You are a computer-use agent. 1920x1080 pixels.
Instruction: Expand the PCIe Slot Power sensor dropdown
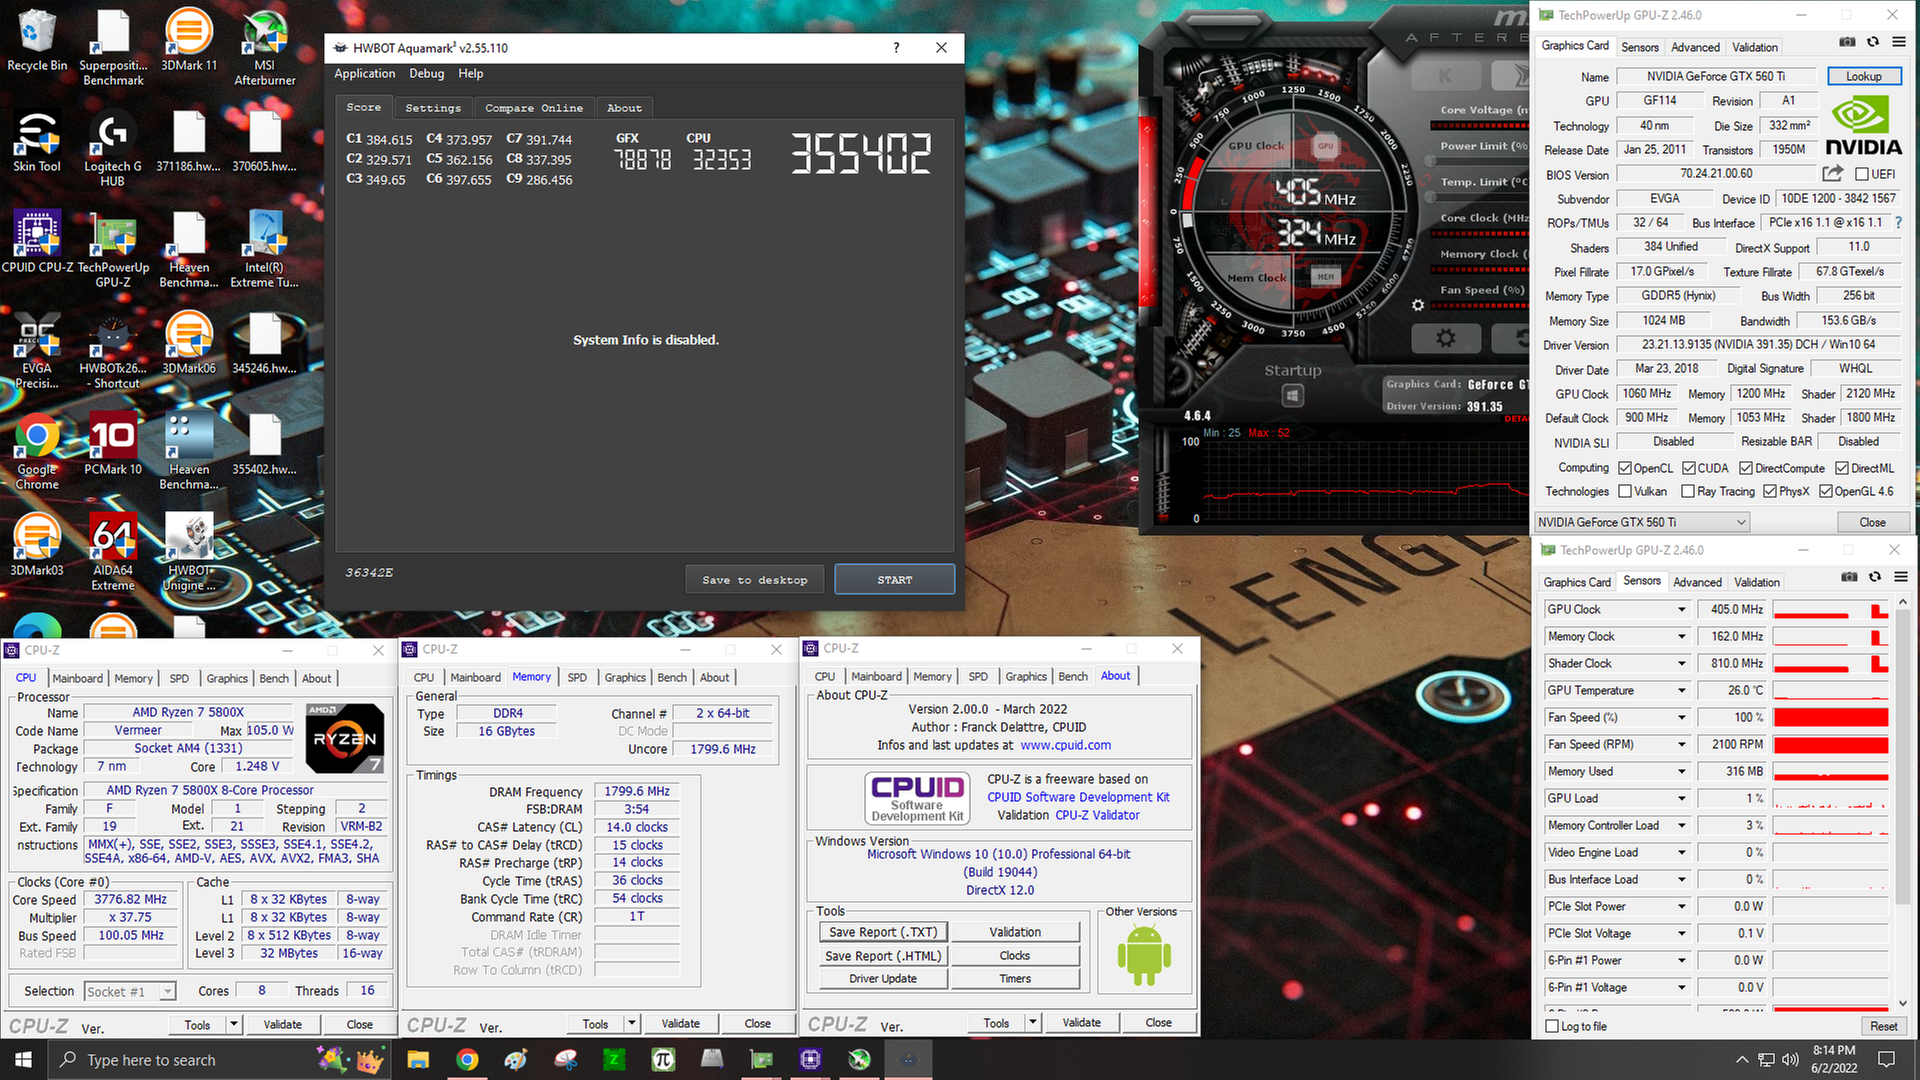tap(1681, 906)
